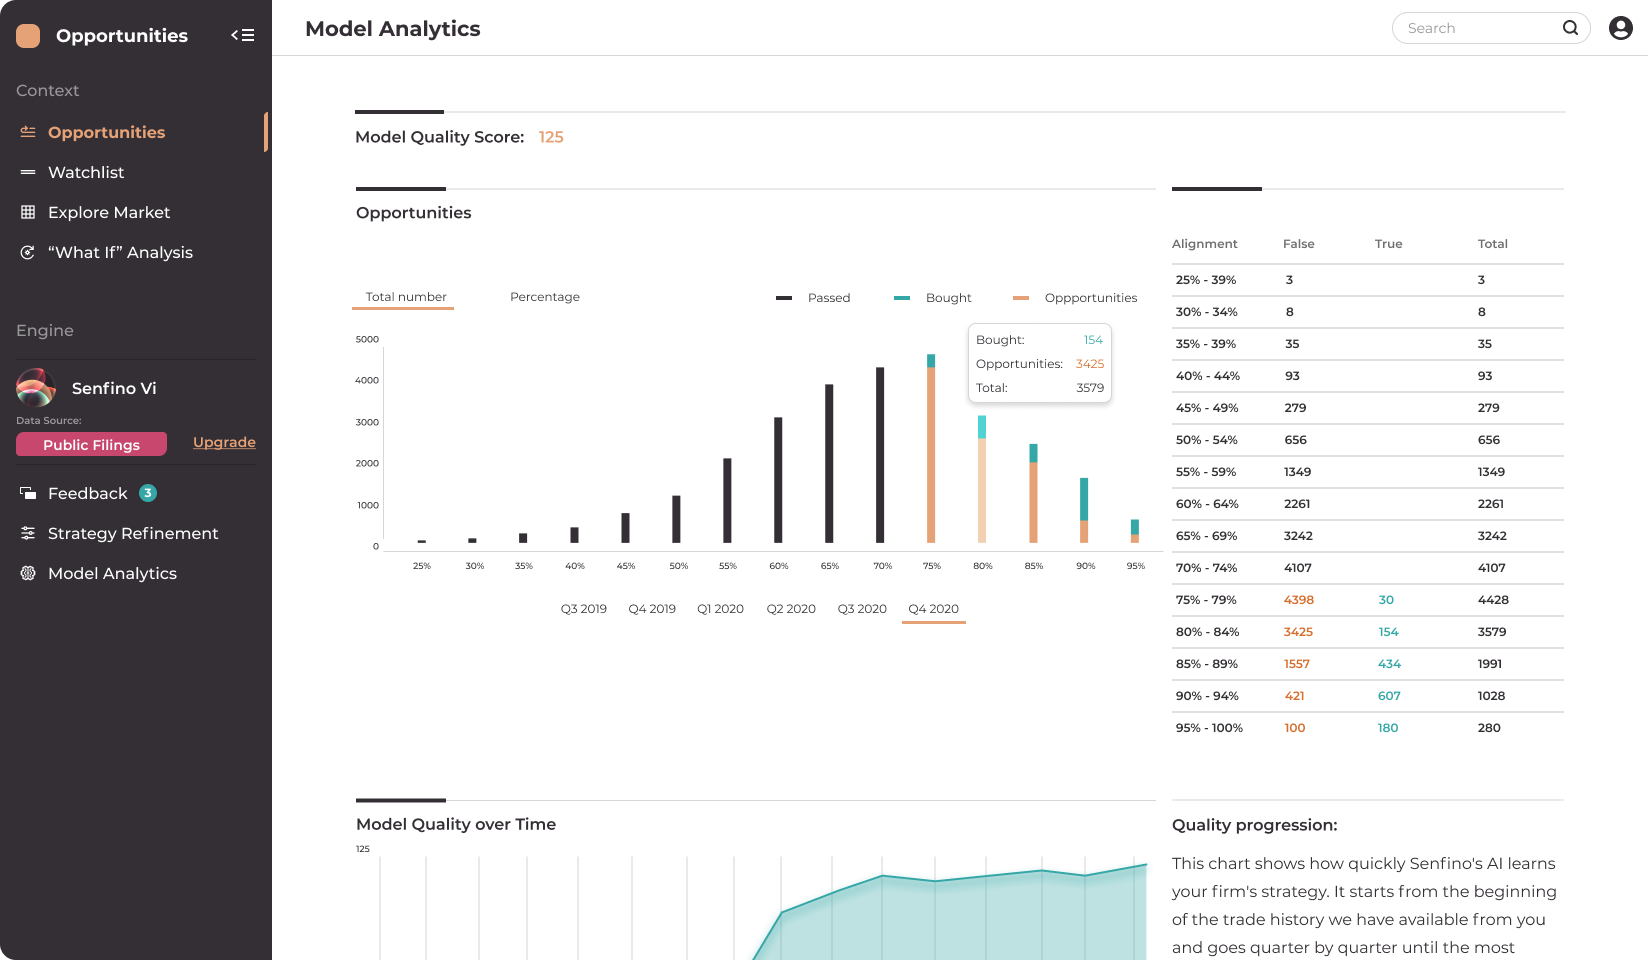1648x960 pixels.
Task: Open the Senfino Vi engine selector
Action: click(114, 388)
